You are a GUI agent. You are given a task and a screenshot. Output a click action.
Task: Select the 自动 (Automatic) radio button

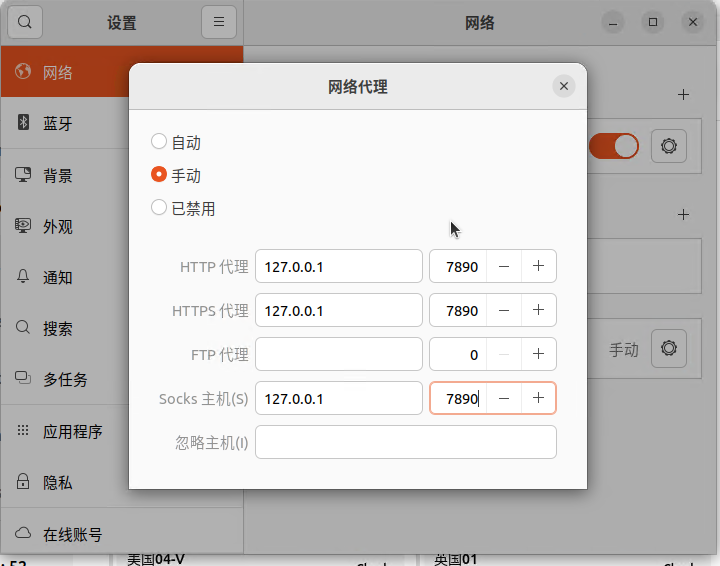pos(159,142)
